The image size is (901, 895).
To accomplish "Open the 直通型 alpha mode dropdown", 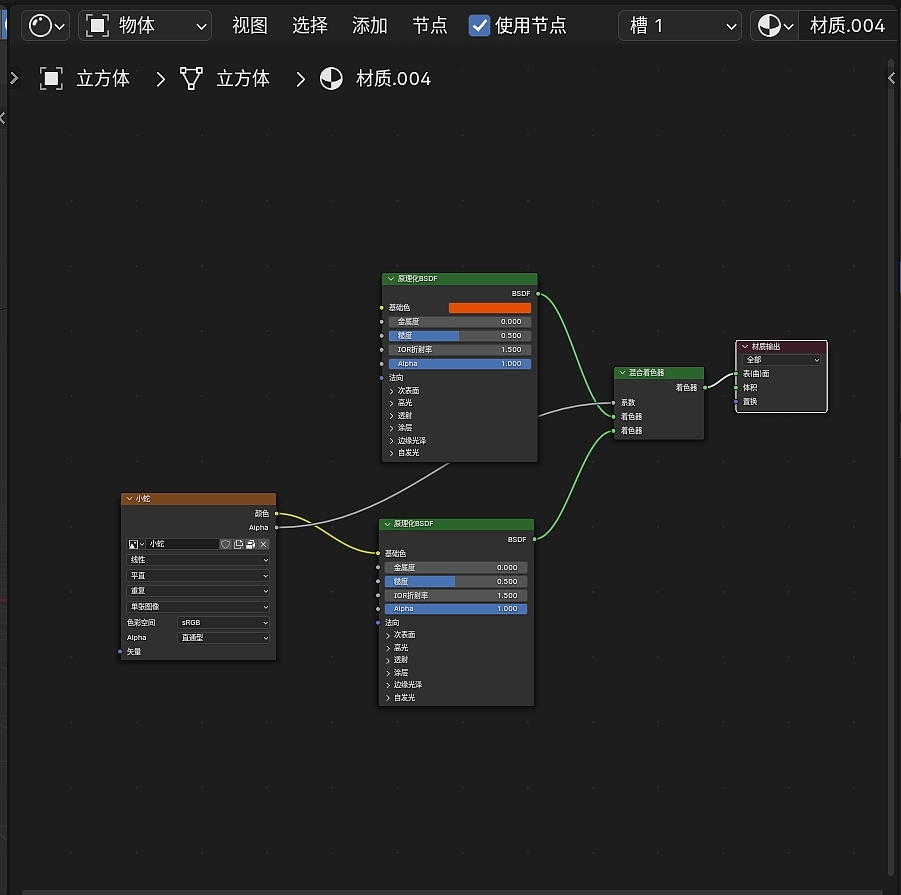I will tap(224, 638).
